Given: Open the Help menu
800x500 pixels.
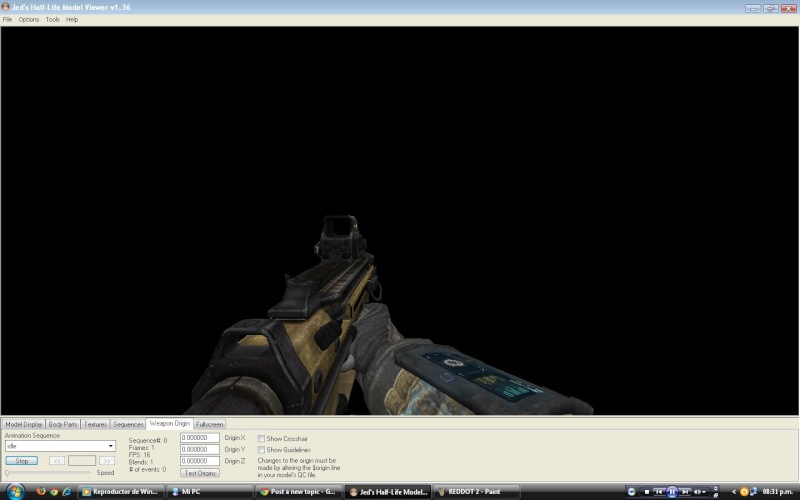Looking at the screenshot, I should click(x=72, y=19).
